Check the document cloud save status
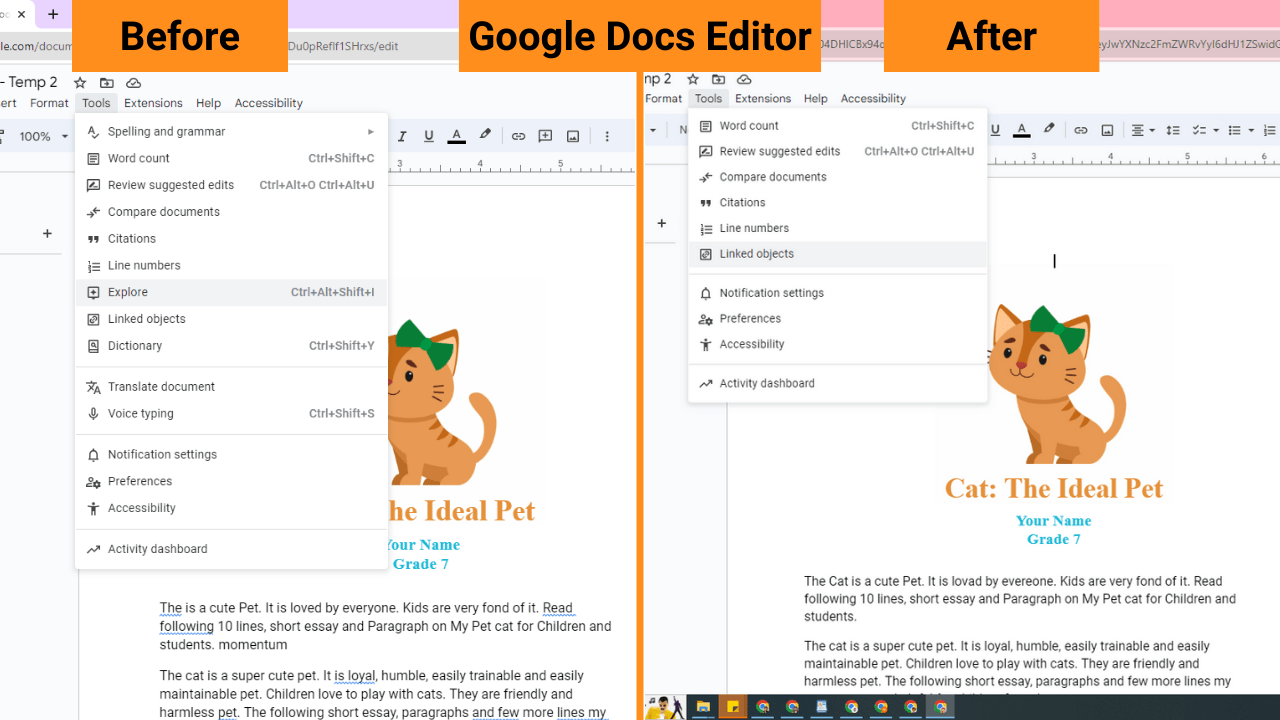This screenshot has height=720, width=1280. [x=133, y=83]
